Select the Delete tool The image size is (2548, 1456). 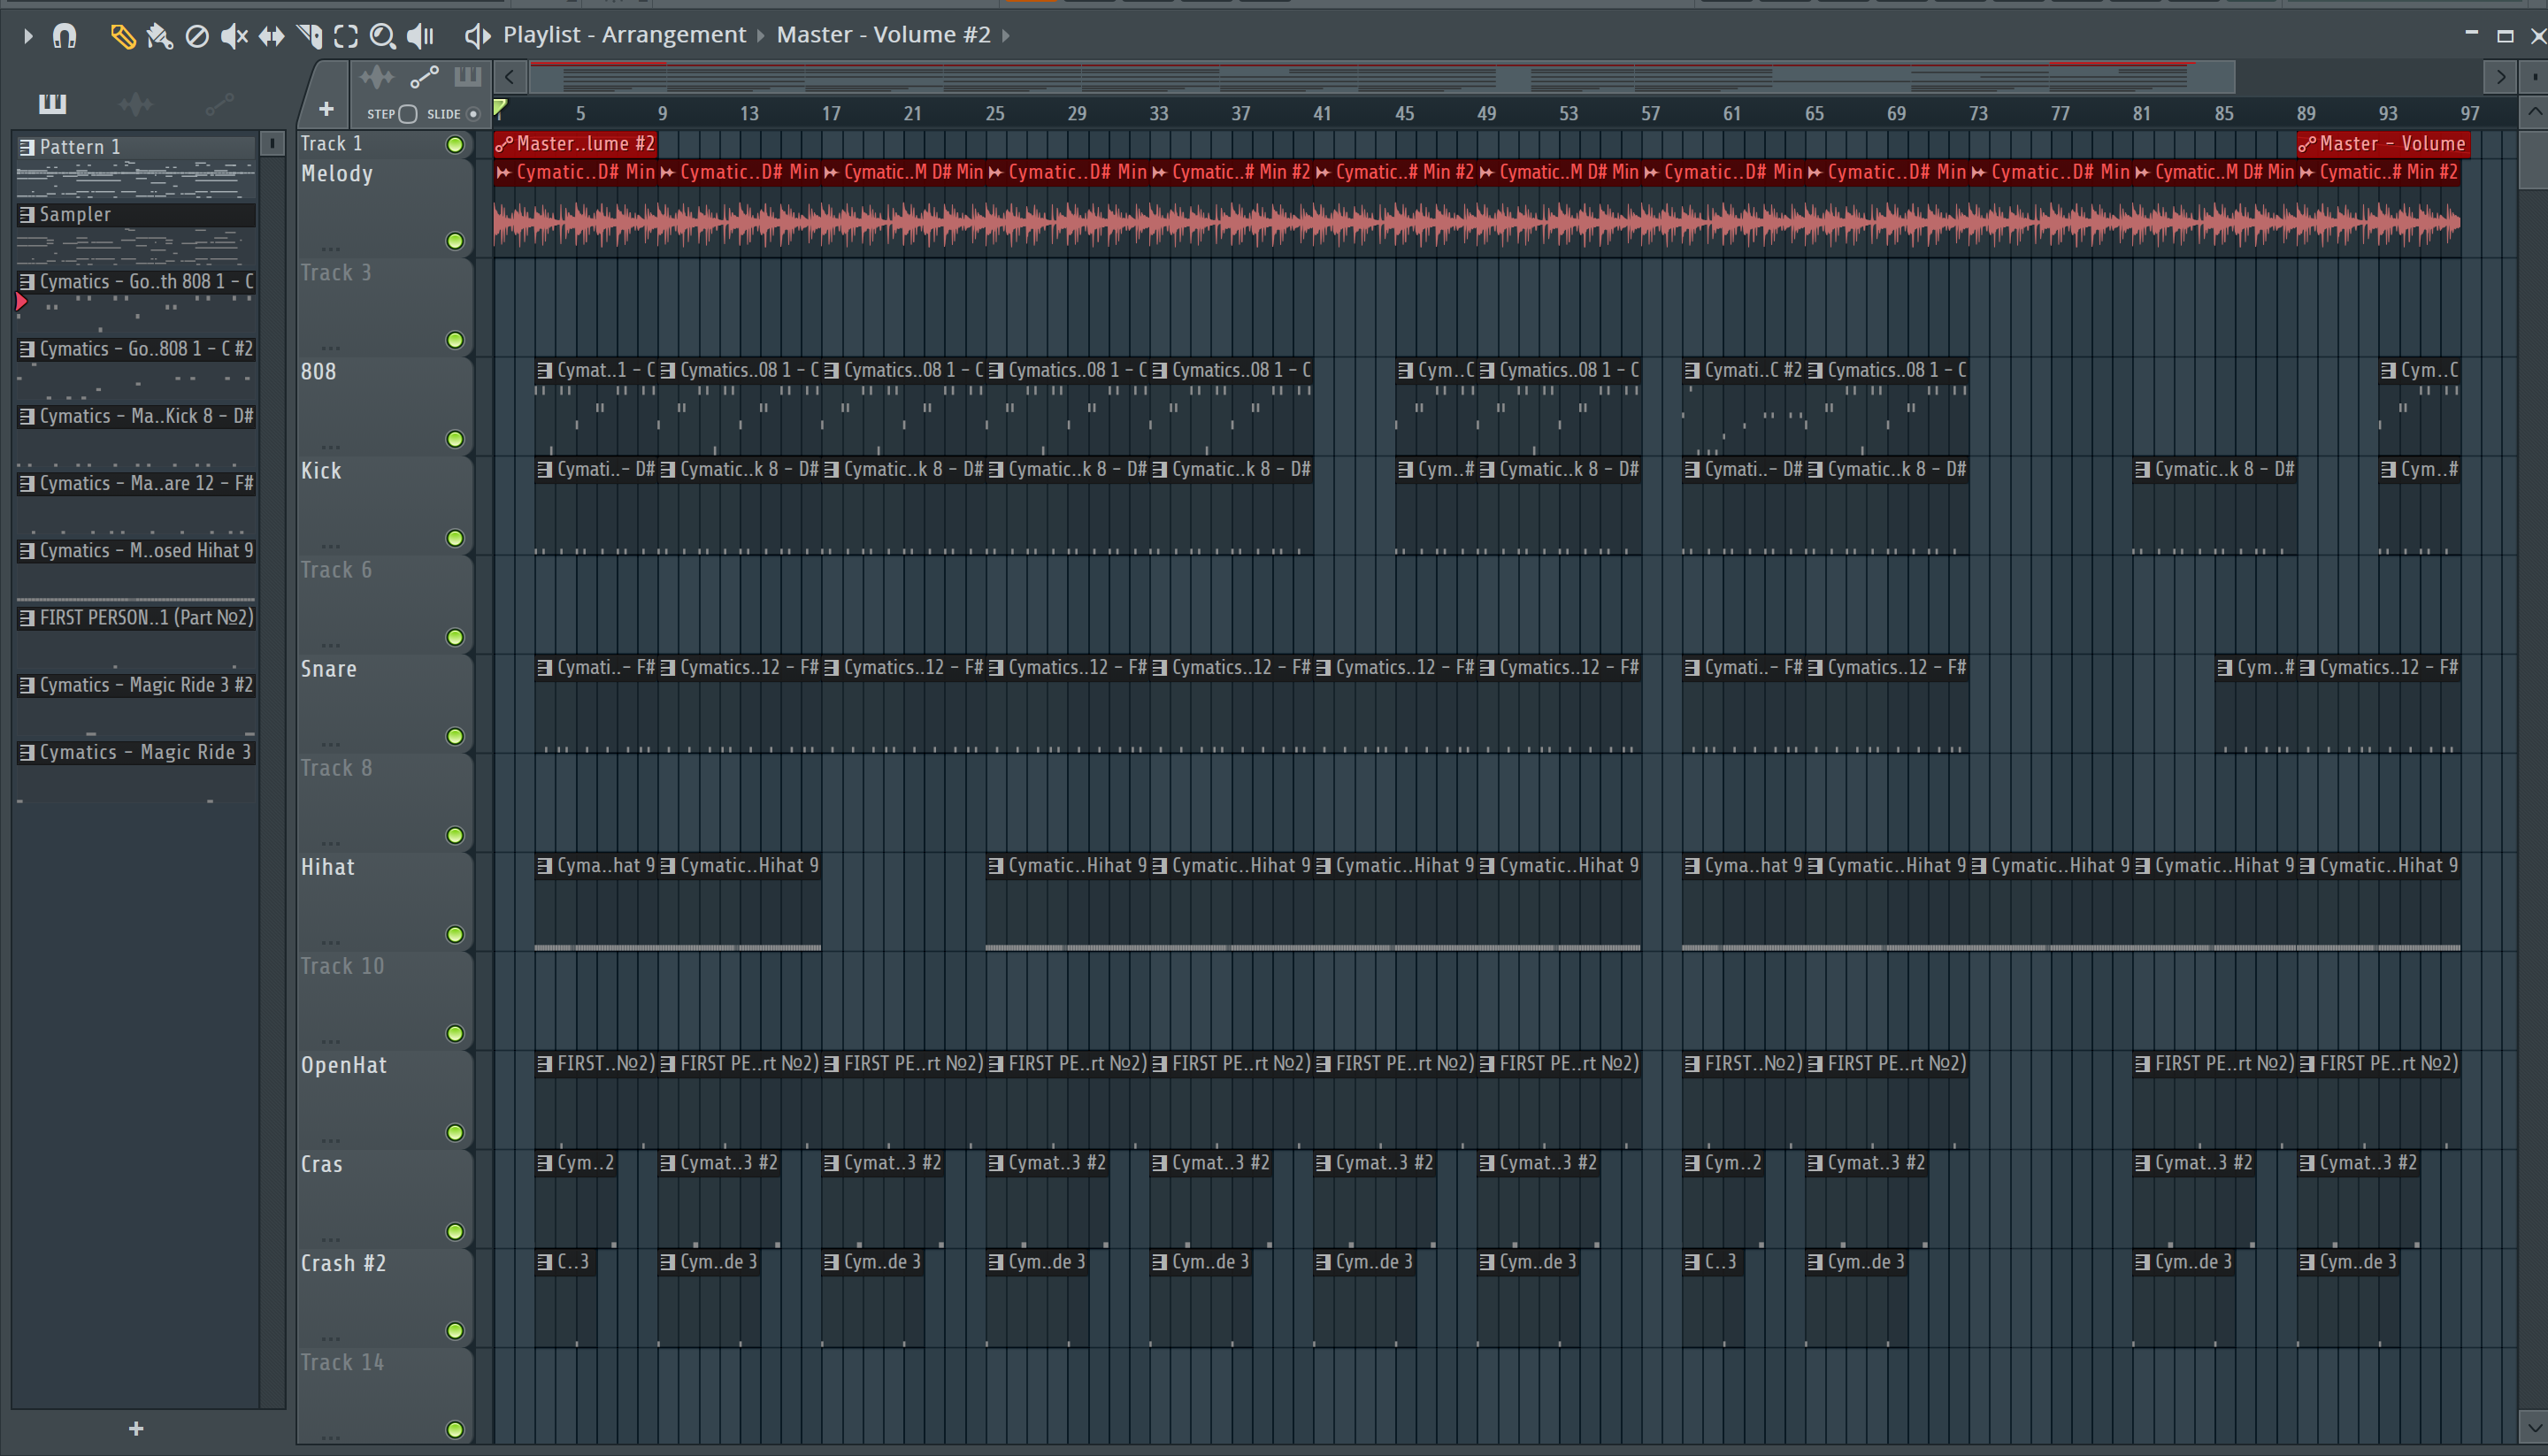pos(197,37)
